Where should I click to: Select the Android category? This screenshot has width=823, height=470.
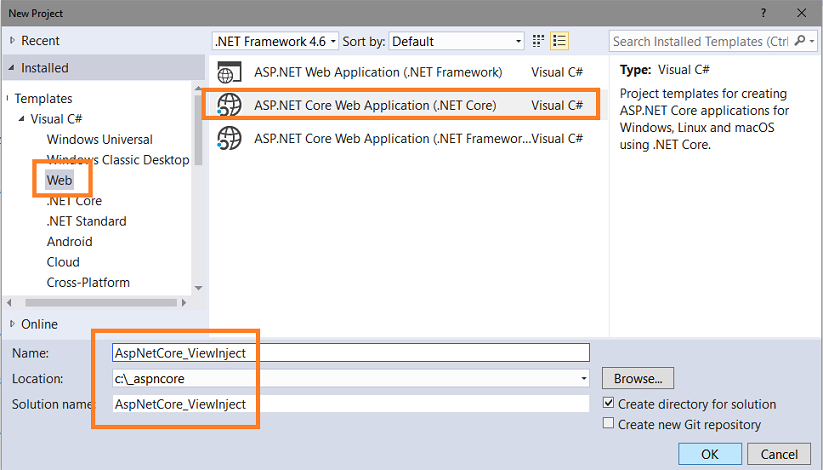coord(70,242)
